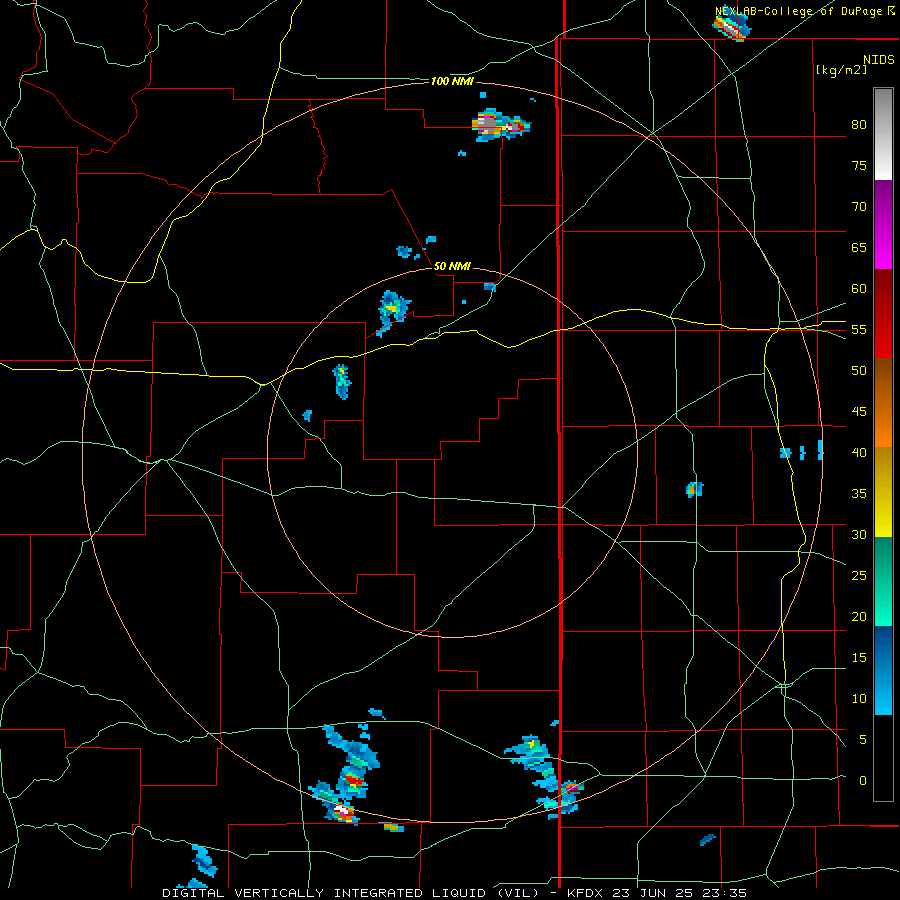Select the 40 value on the scale
This screenshot has height=900, width=900.
(x=859, y=452)
